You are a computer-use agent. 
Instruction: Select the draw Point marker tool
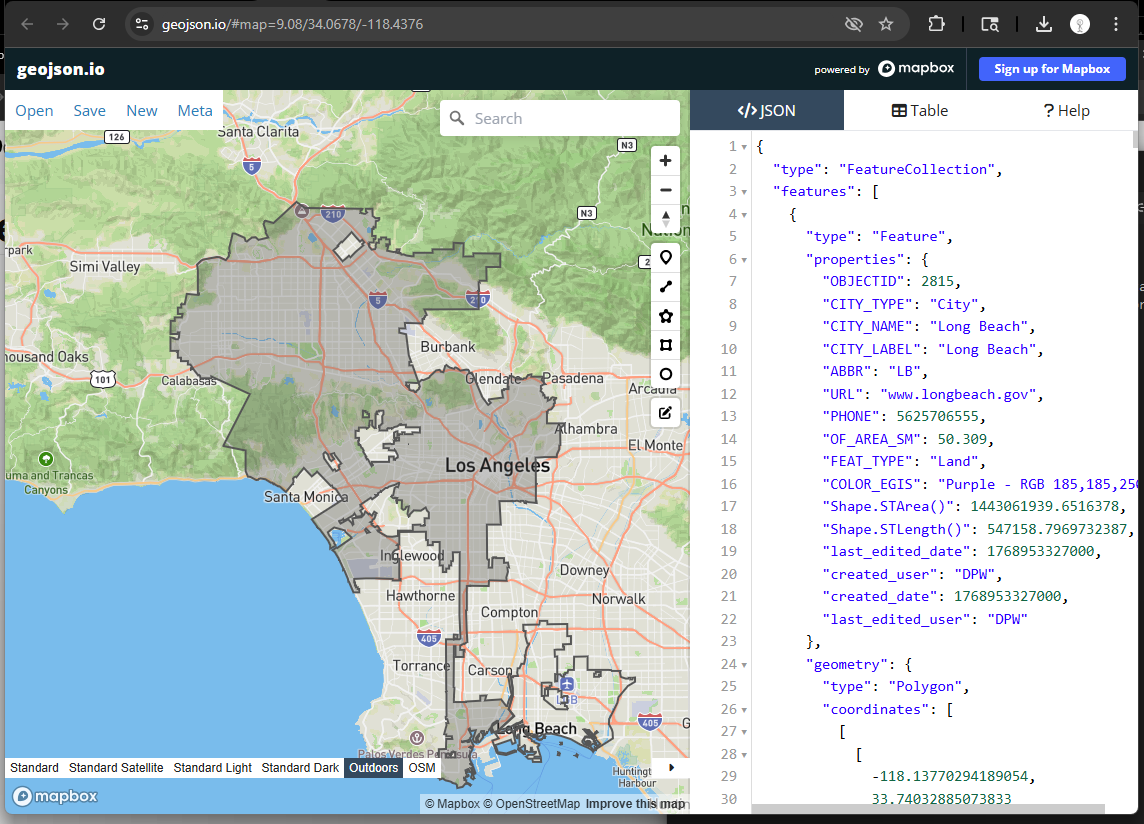click(x=666, y=257)
